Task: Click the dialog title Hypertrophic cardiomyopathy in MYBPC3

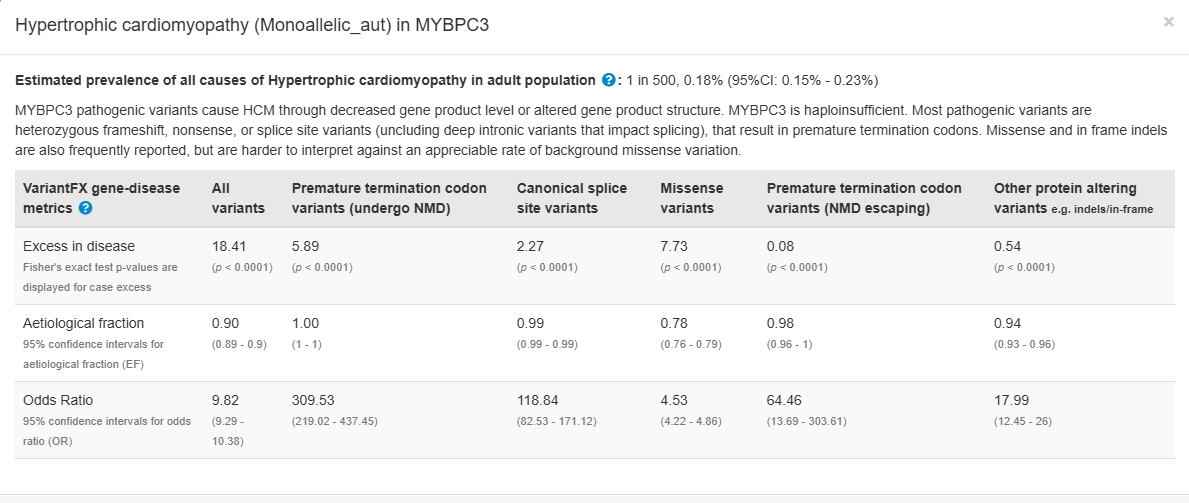Action: point(251,25)
